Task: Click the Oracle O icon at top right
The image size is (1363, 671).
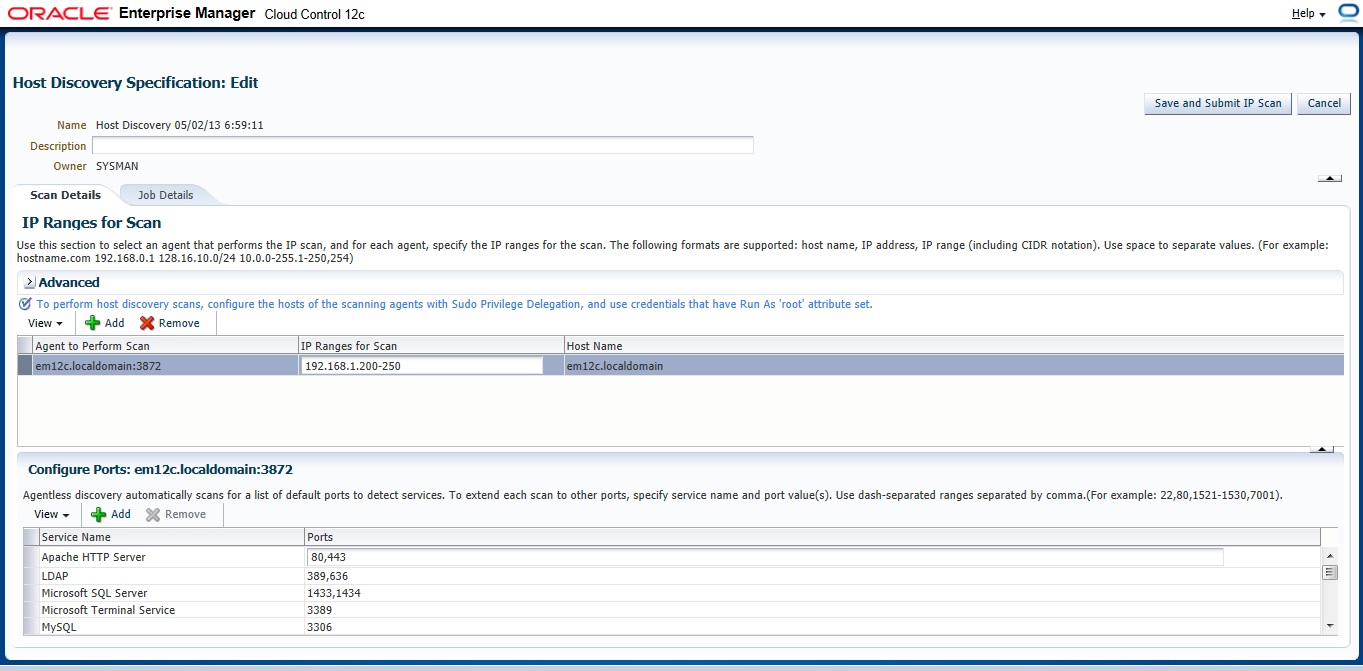Action: [x=1347, y=13]
